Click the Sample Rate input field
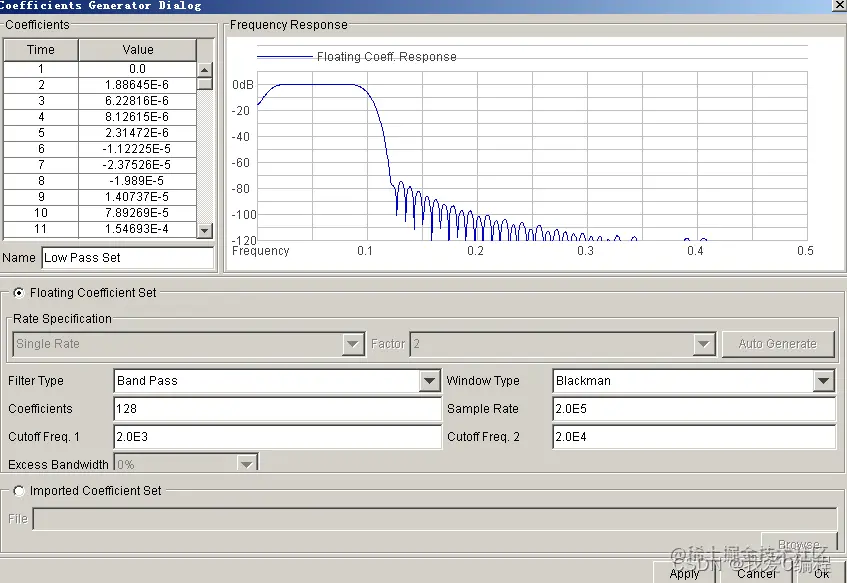 pyautogui.click(x=694, y=409)
